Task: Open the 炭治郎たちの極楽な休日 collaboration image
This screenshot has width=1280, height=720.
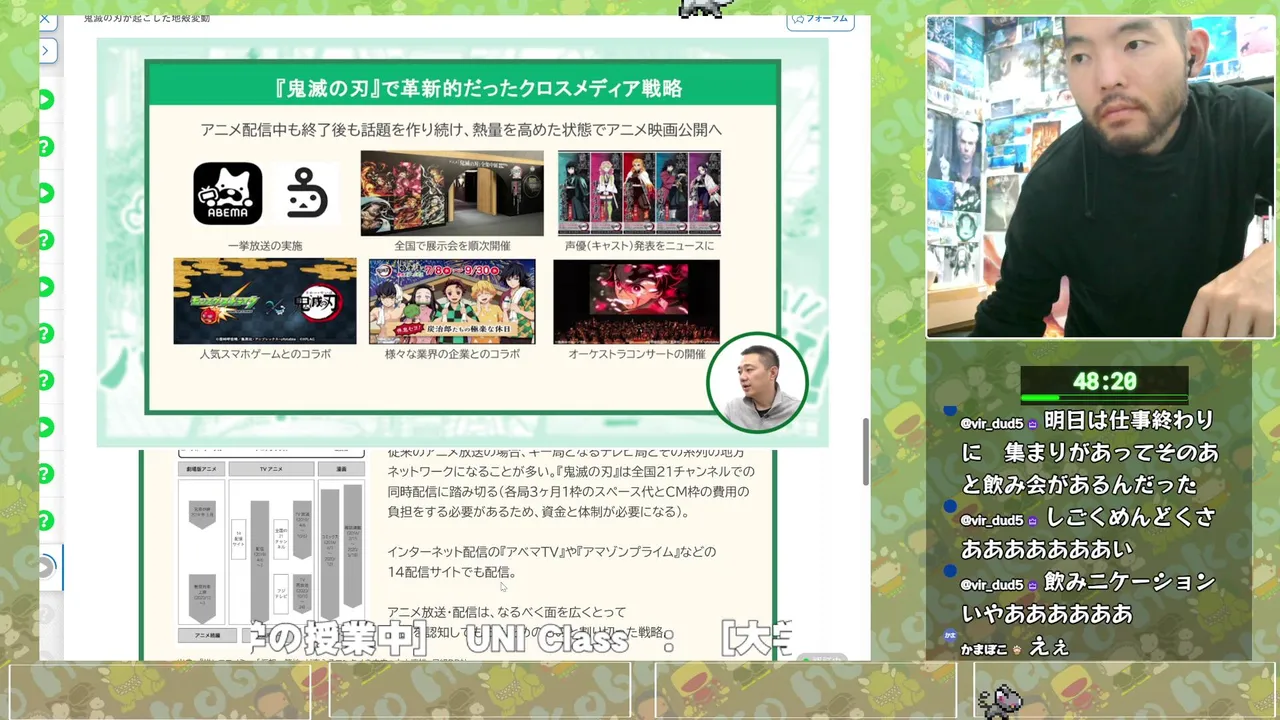Action: pos(452,301)
